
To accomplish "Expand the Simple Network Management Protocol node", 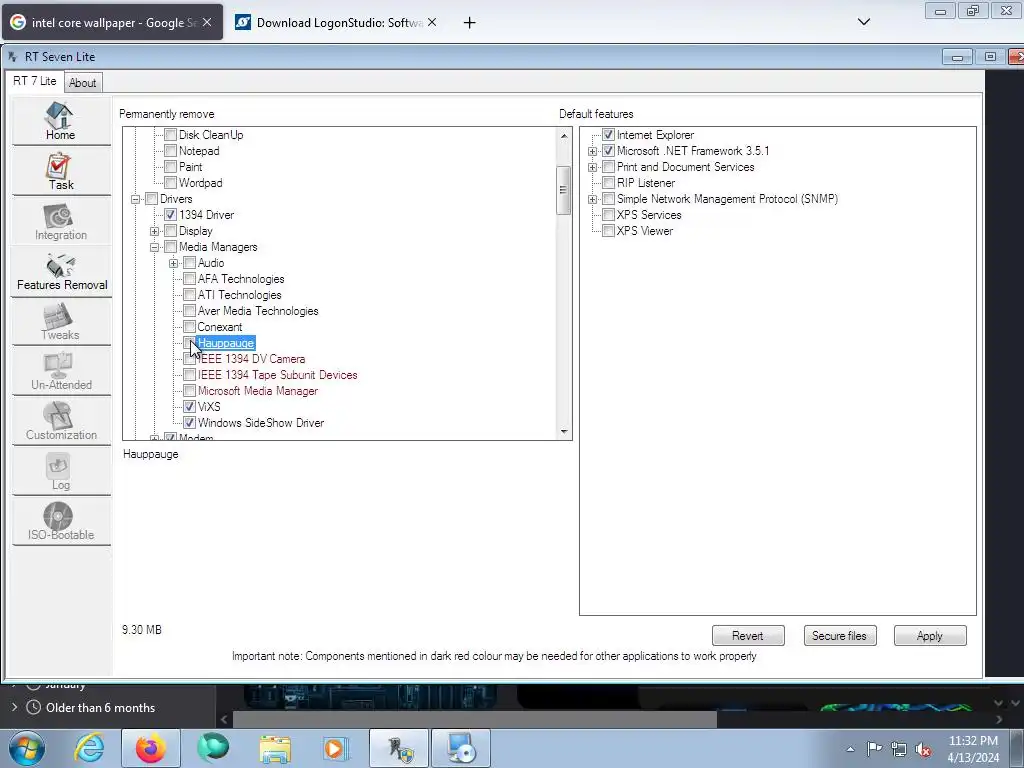I will click(x=592, y=199).
